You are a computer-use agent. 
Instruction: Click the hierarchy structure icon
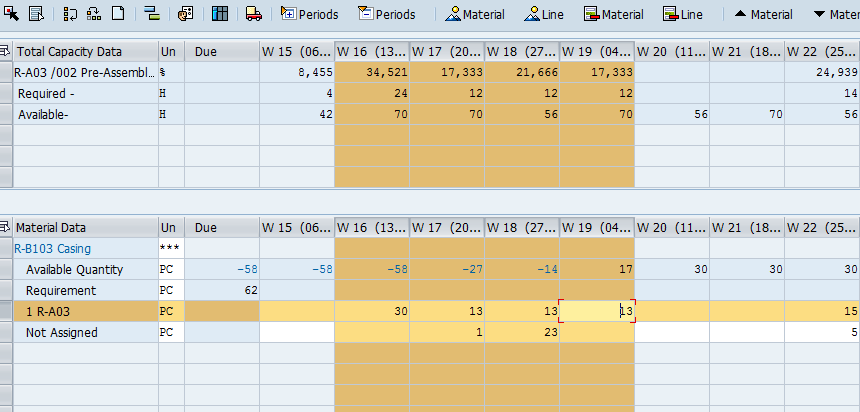click(94, 14)
